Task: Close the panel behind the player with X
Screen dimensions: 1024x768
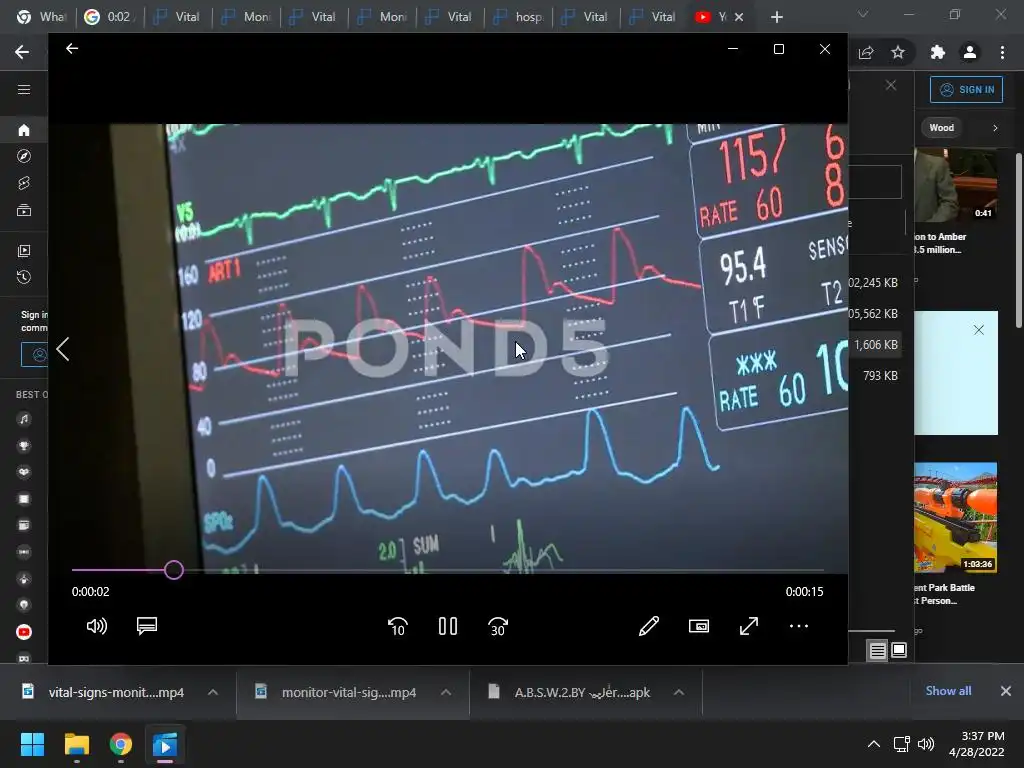Action: 891,86
